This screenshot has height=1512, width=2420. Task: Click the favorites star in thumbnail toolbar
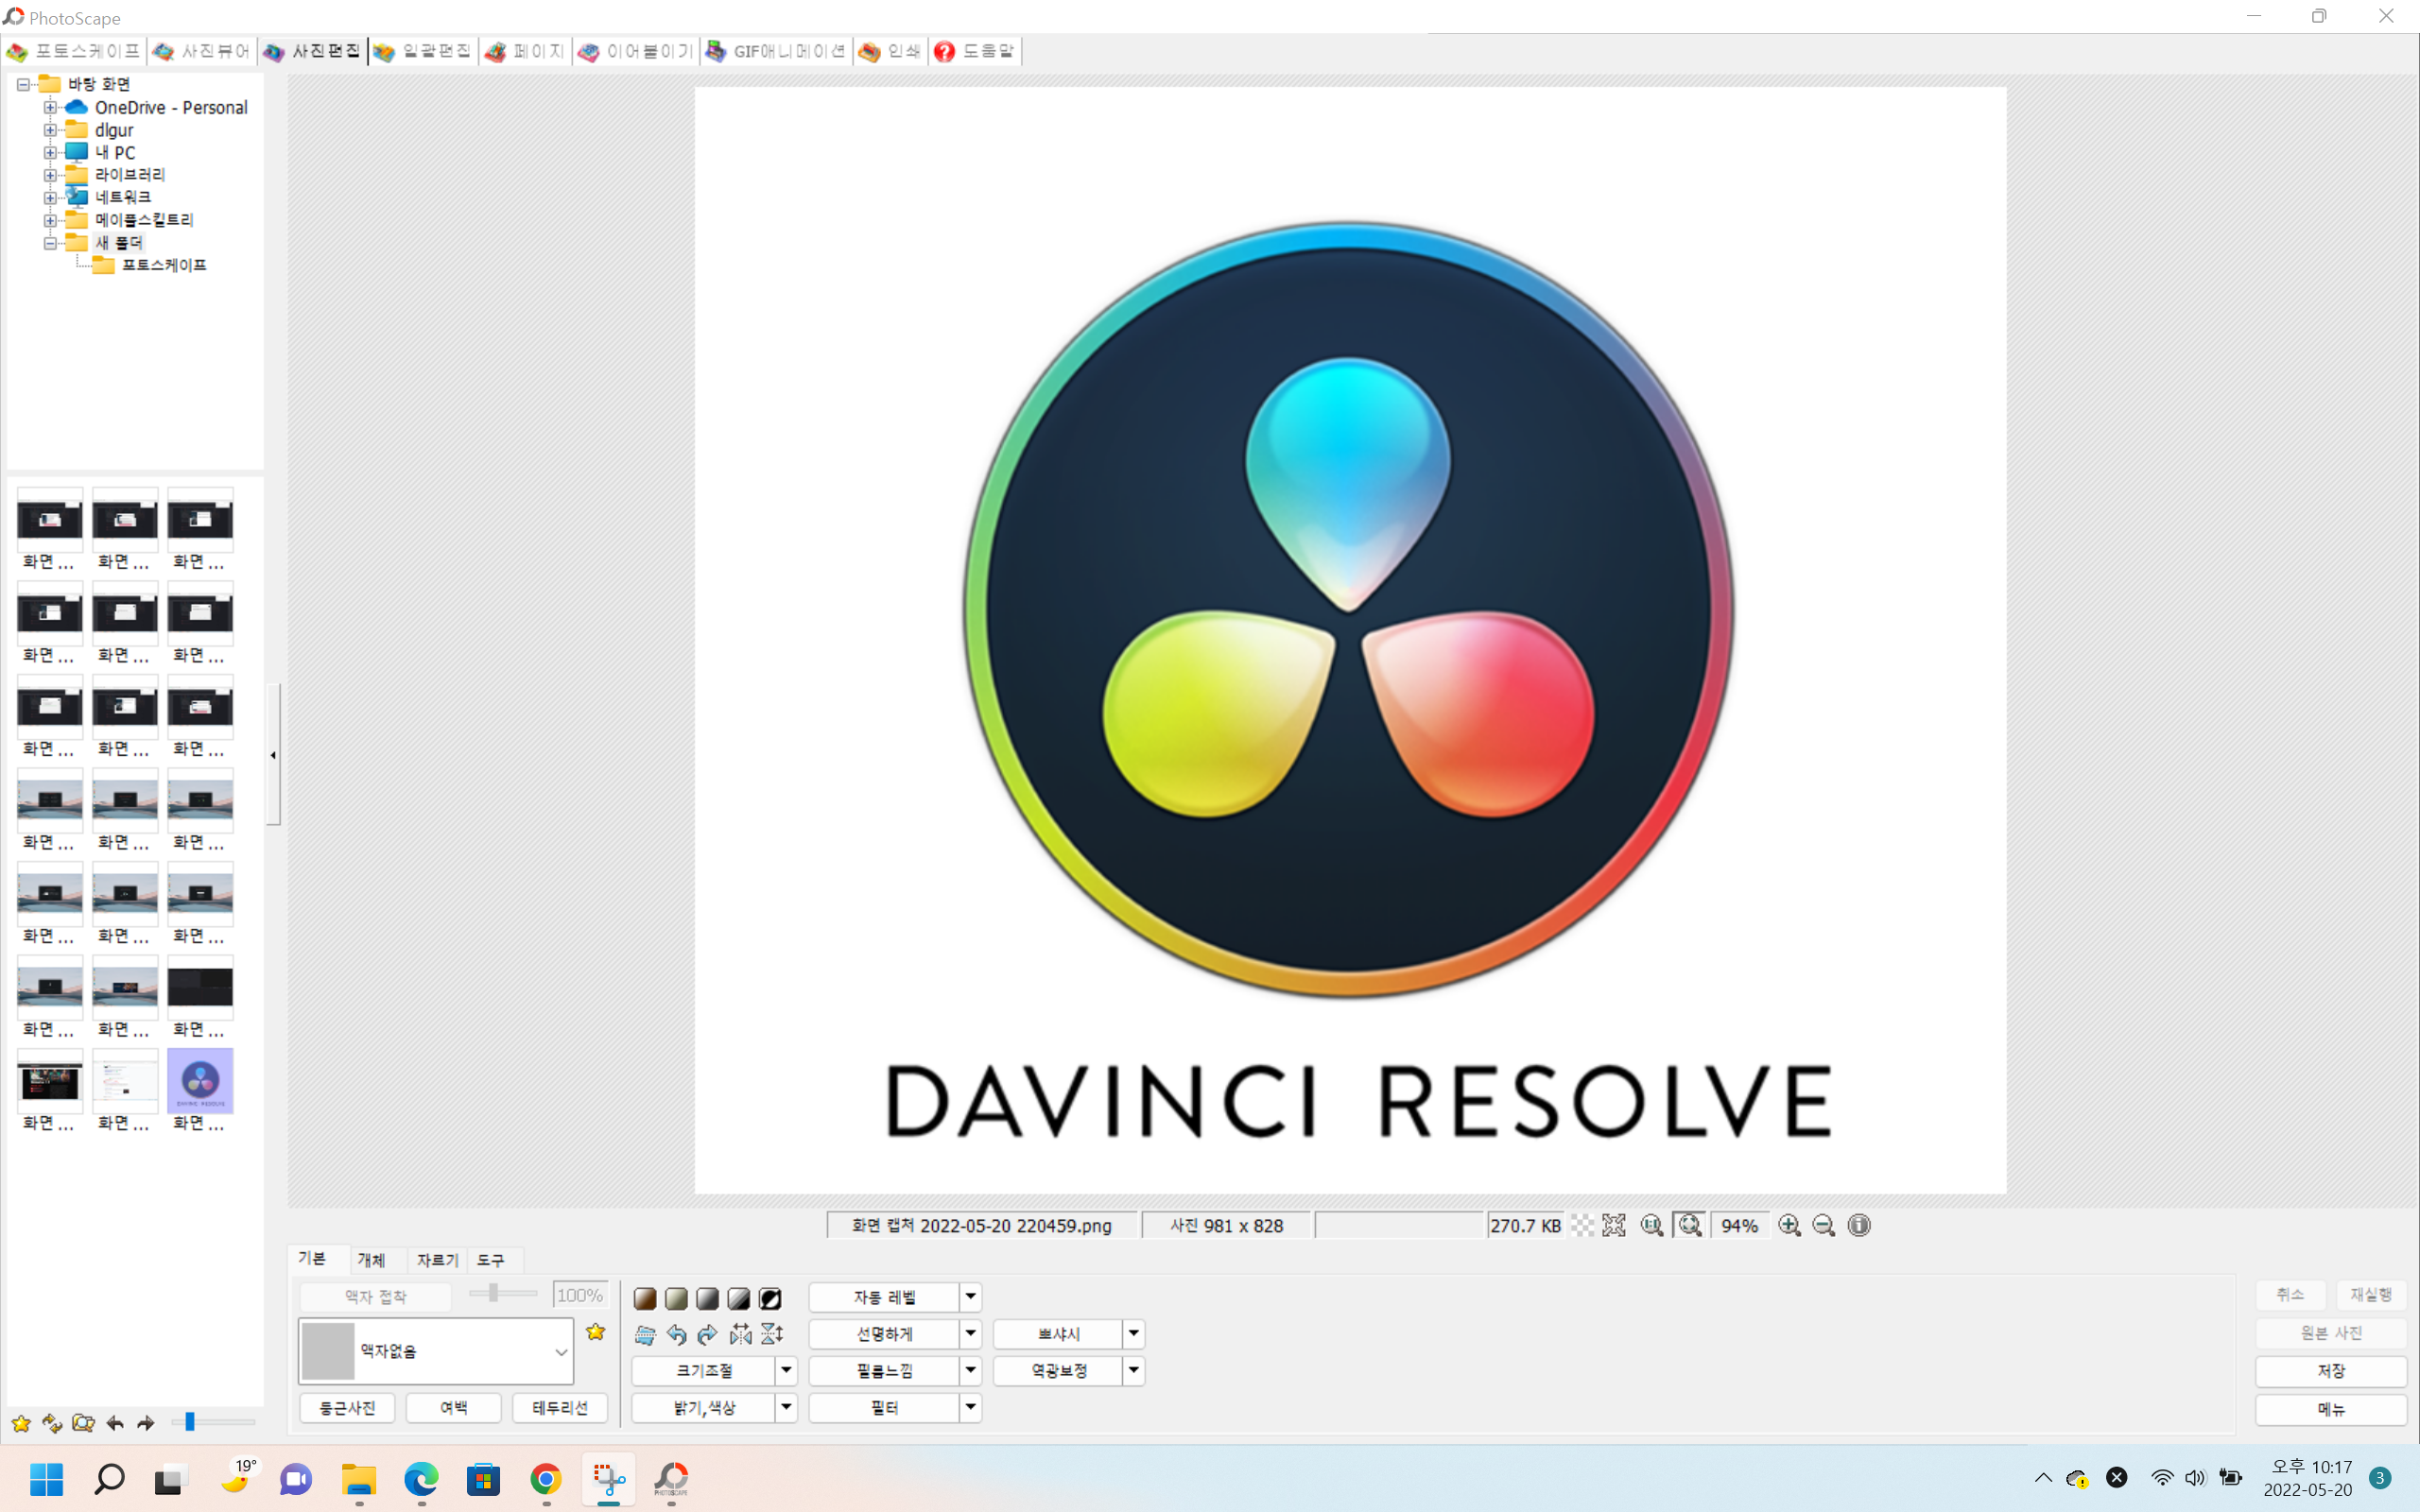click(x=21, y=1422)
